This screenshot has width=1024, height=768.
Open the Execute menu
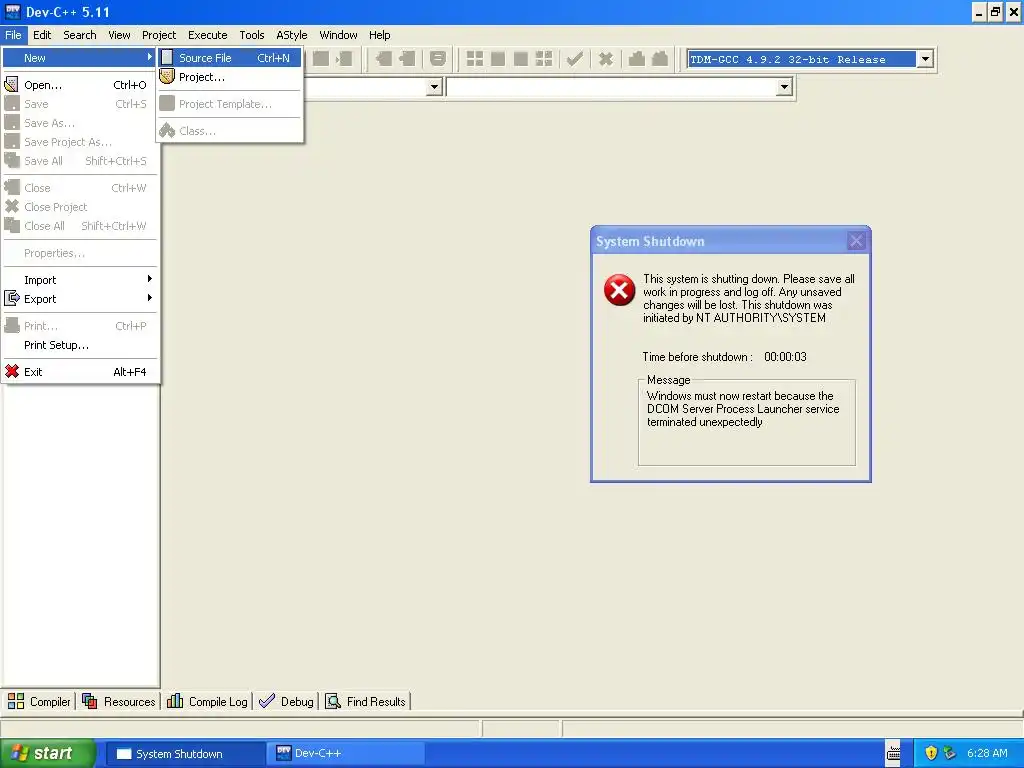pyautogui.click(x=208, y=35)
